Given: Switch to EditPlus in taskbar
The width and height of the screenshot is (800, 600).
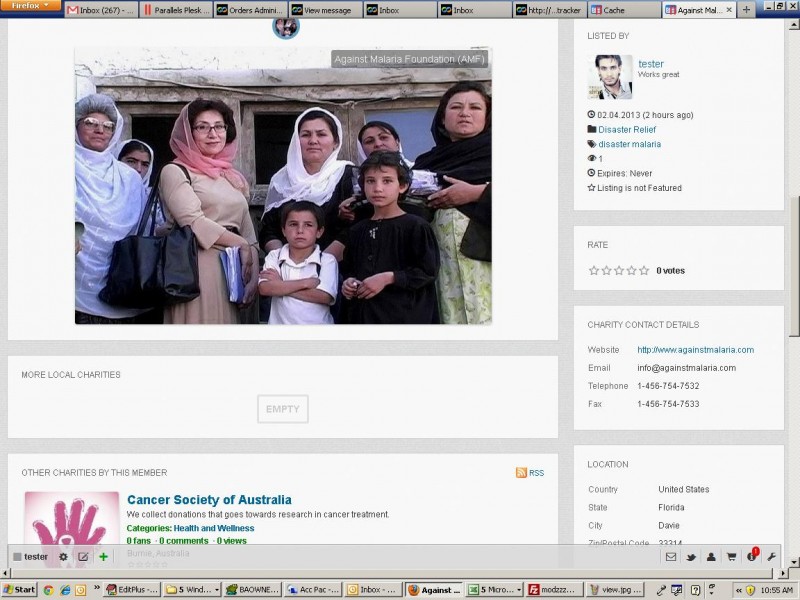Looking at the screenshot, I should (x=132, y=590).
